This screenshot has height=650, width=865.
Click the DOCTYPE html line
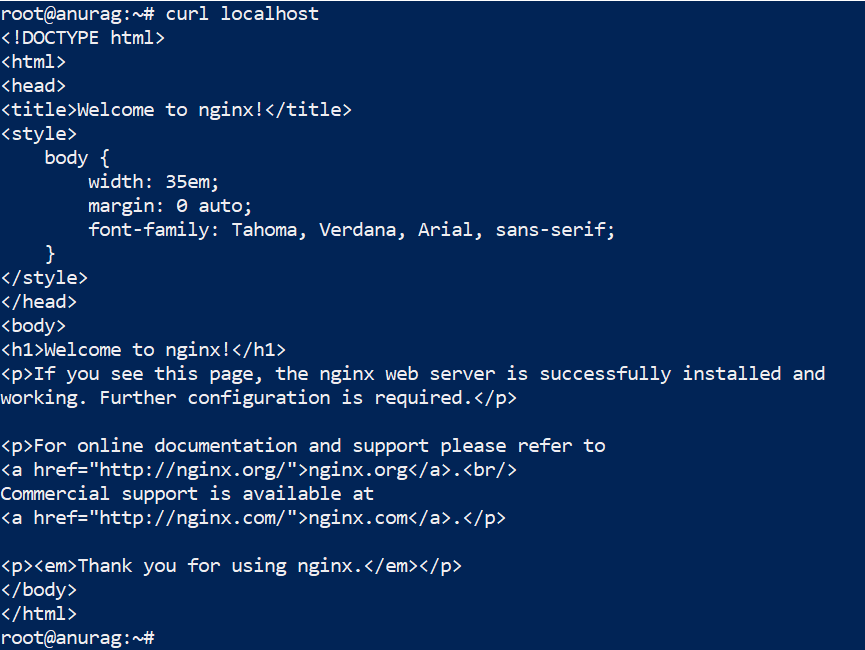click(82, 38)
